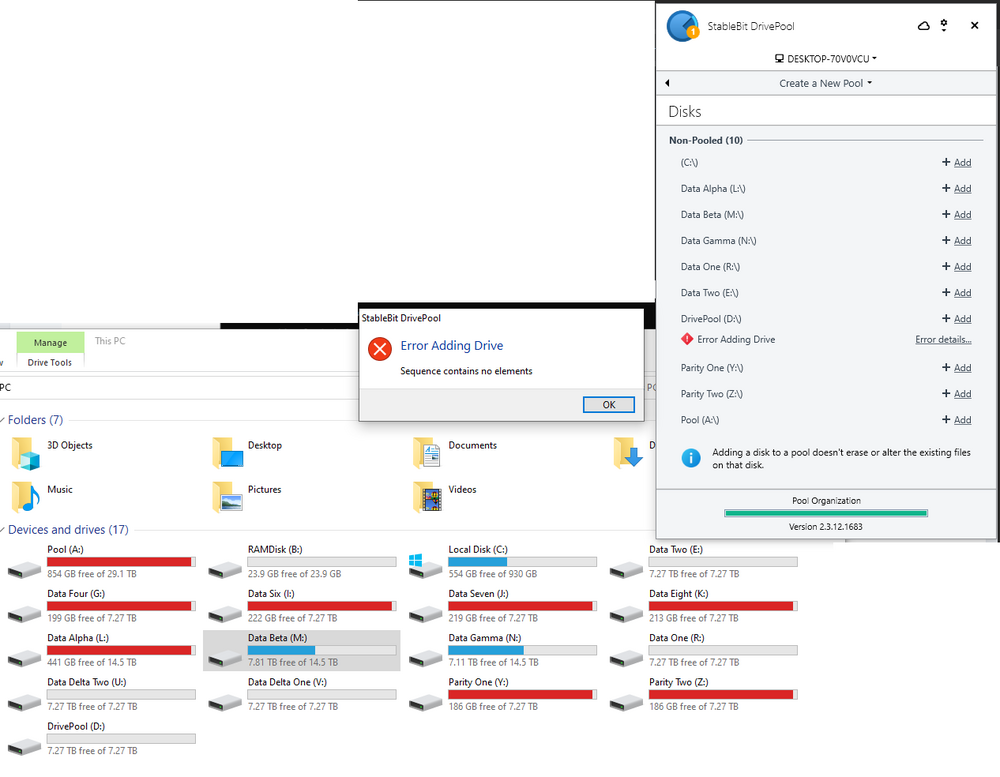Add the (C:\) disk to the pool
This screenshot has height=777, width=1000.
pos(957,163)
